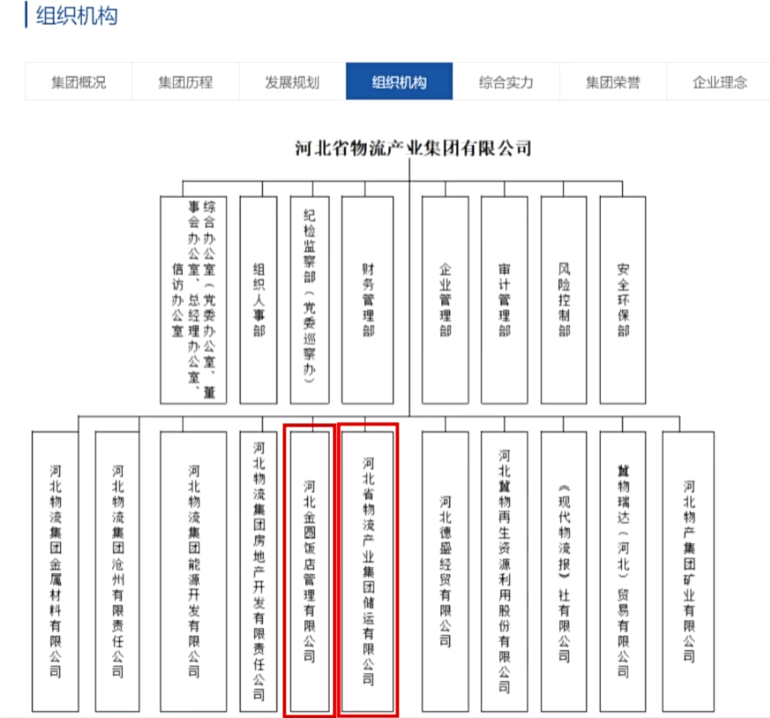Click 河北金圆饭店管理有限公司 box
Viewport: 770px width, 718px height.
point(309,572)
